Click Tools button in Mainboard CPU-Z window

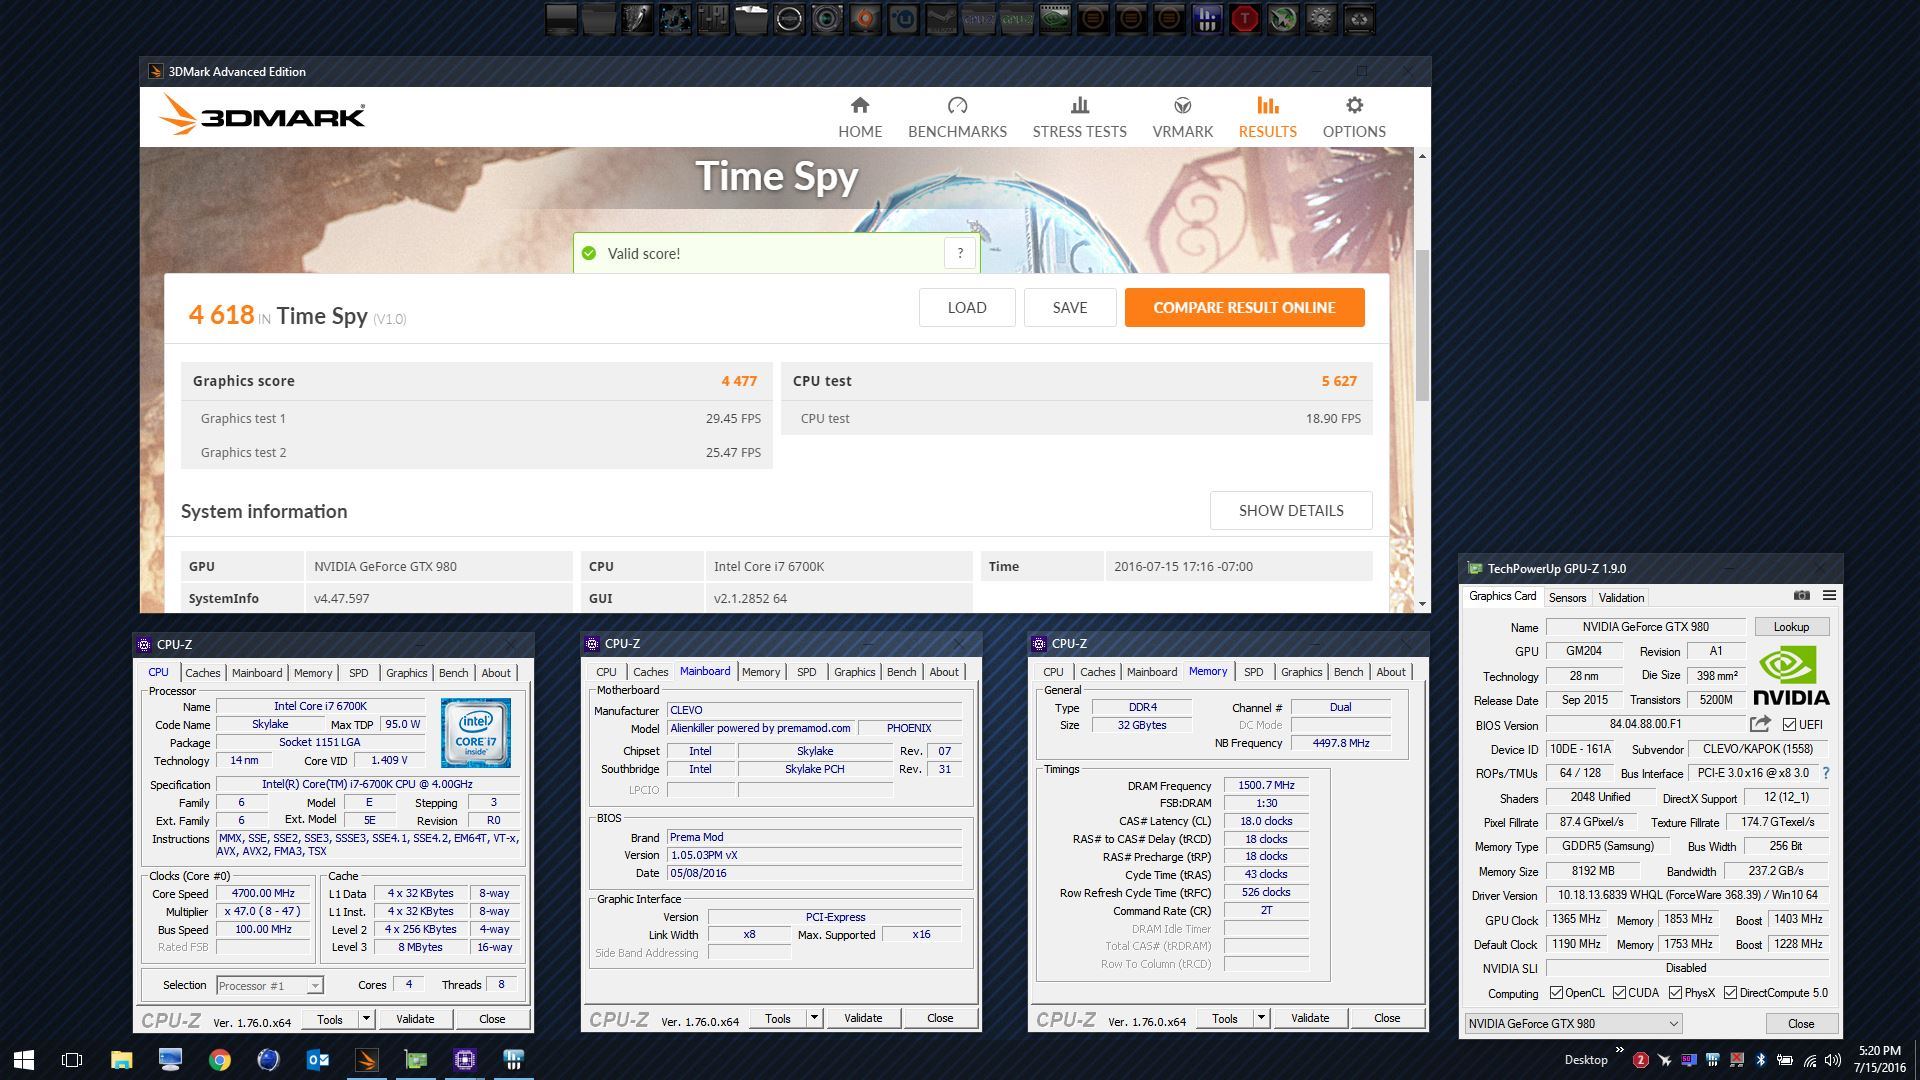(x=777, y=1018)
